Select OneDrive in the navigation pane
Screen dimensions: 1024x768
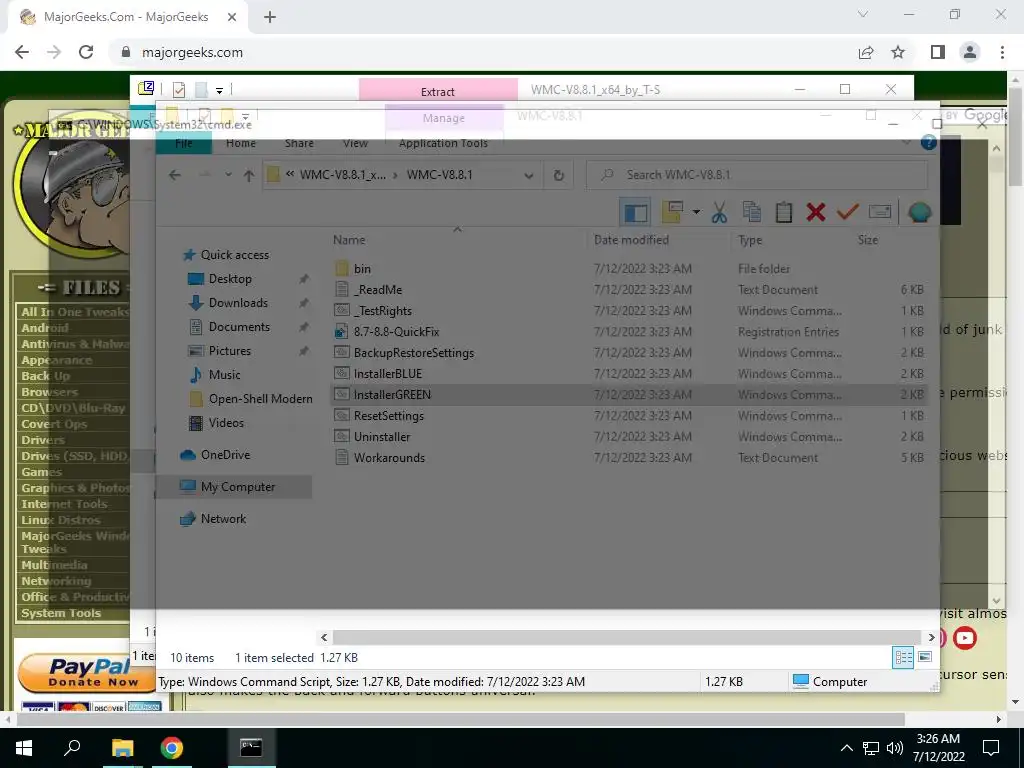(225, 455)
